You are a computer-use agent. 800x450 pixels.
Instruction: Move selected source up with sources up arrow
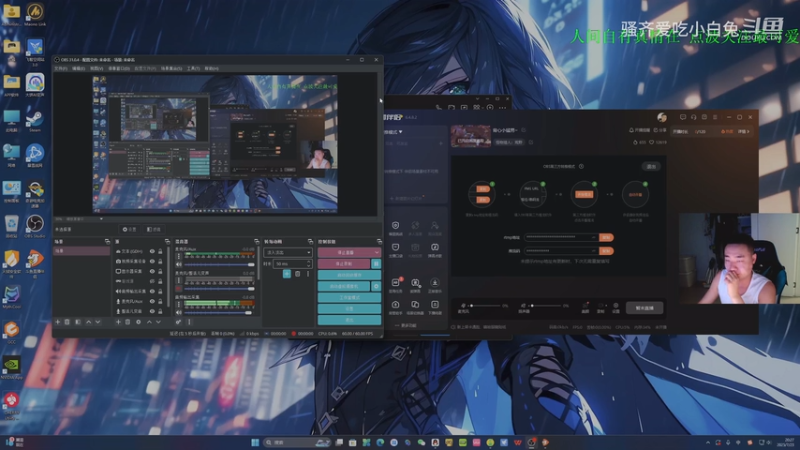(x=149, y=322)
